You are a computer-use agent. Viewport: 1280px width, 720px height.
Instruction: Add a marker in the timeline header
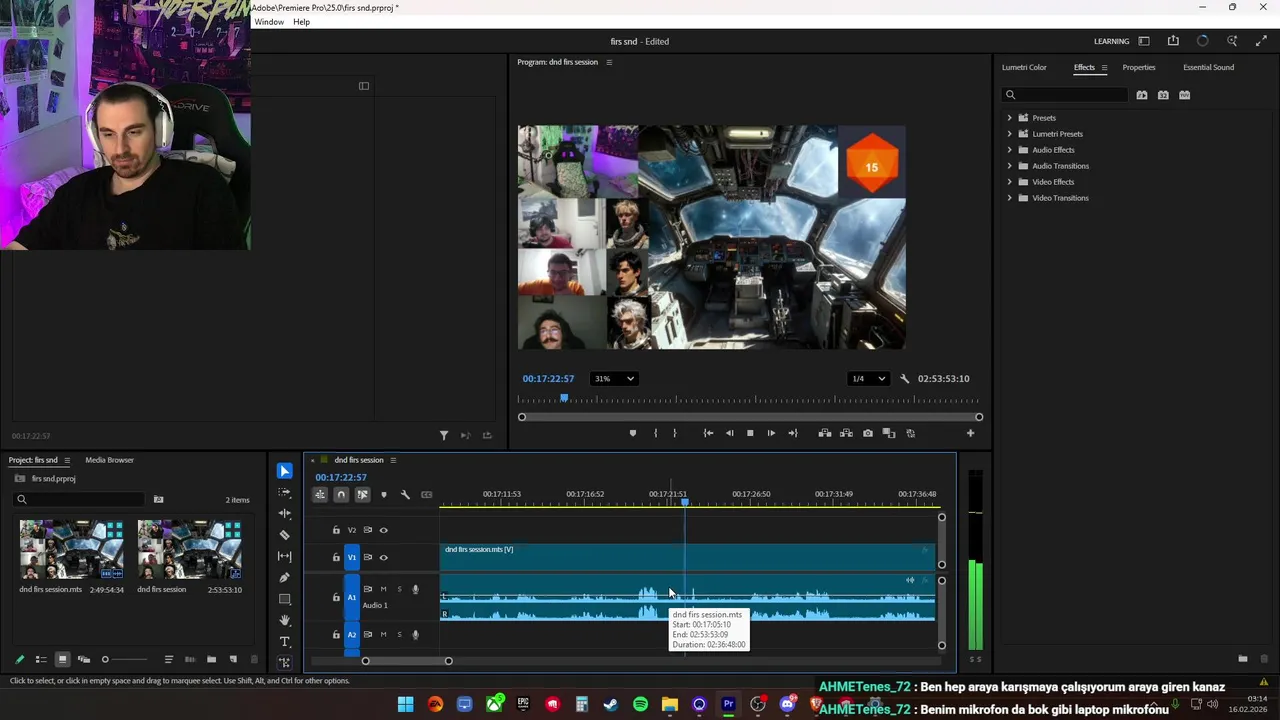[383, 494]
